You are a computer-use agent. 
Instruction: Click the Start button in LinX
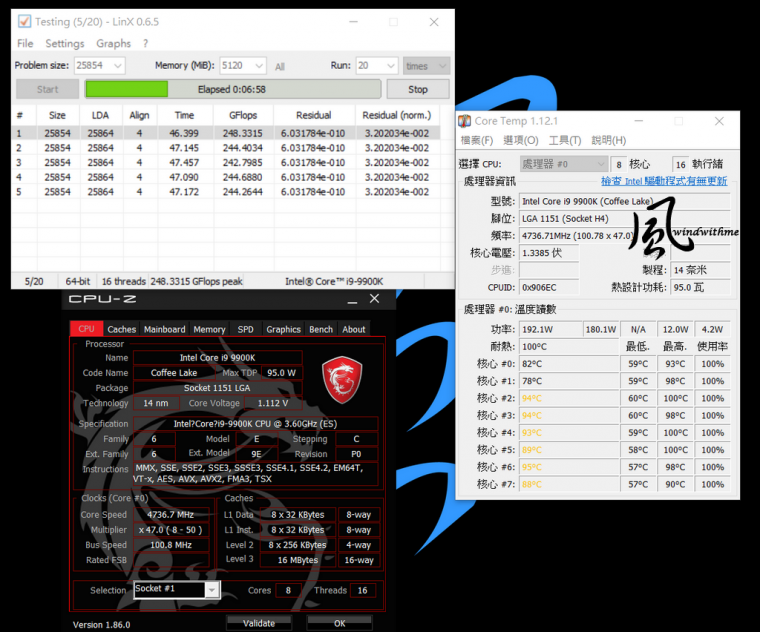pos(48,89)
